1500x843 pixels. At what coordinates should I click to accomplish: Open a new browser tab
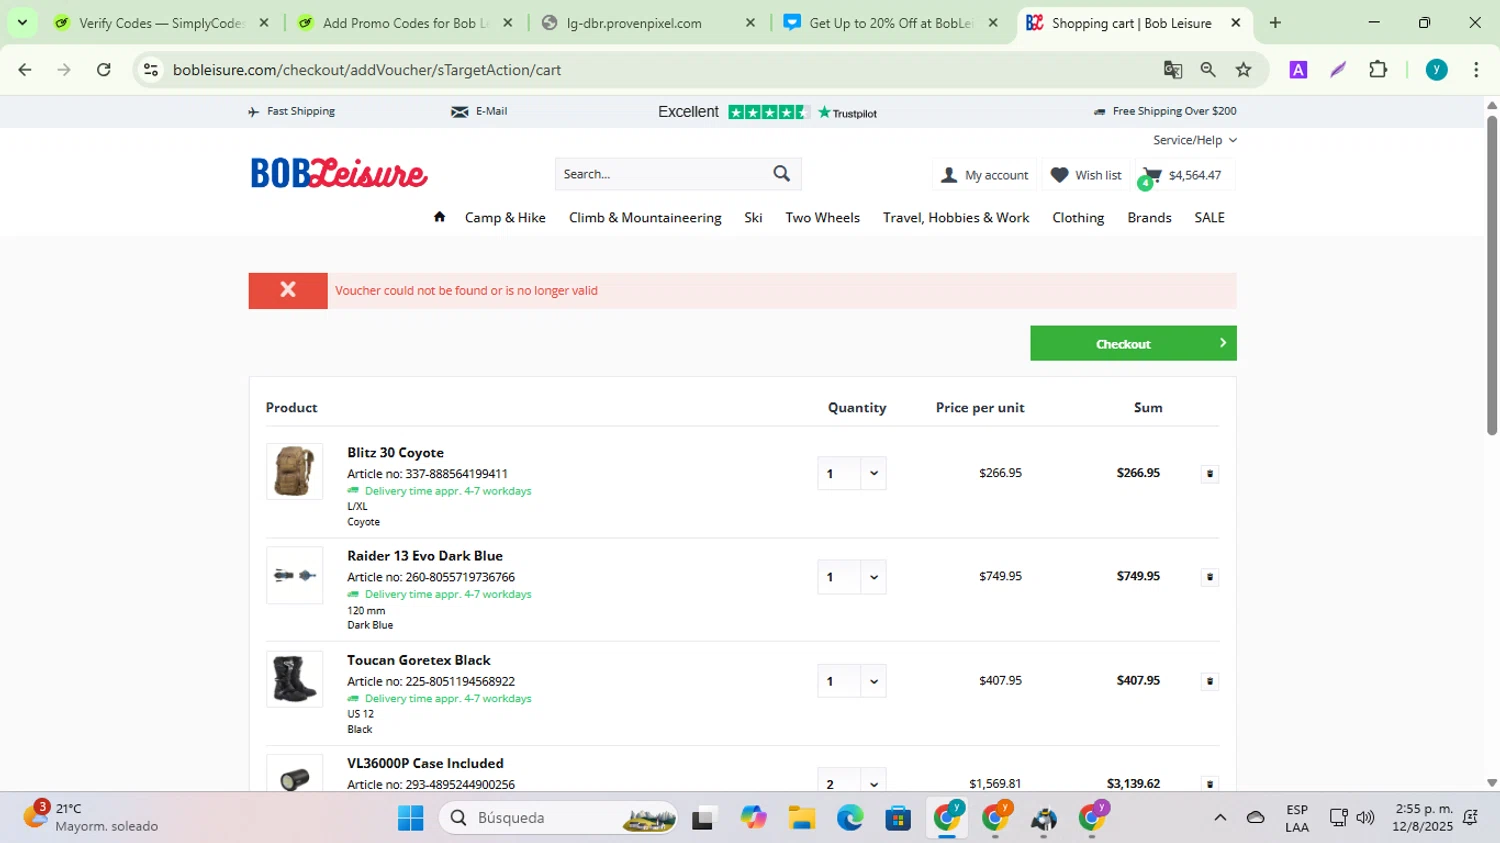tap(1275, 23)
